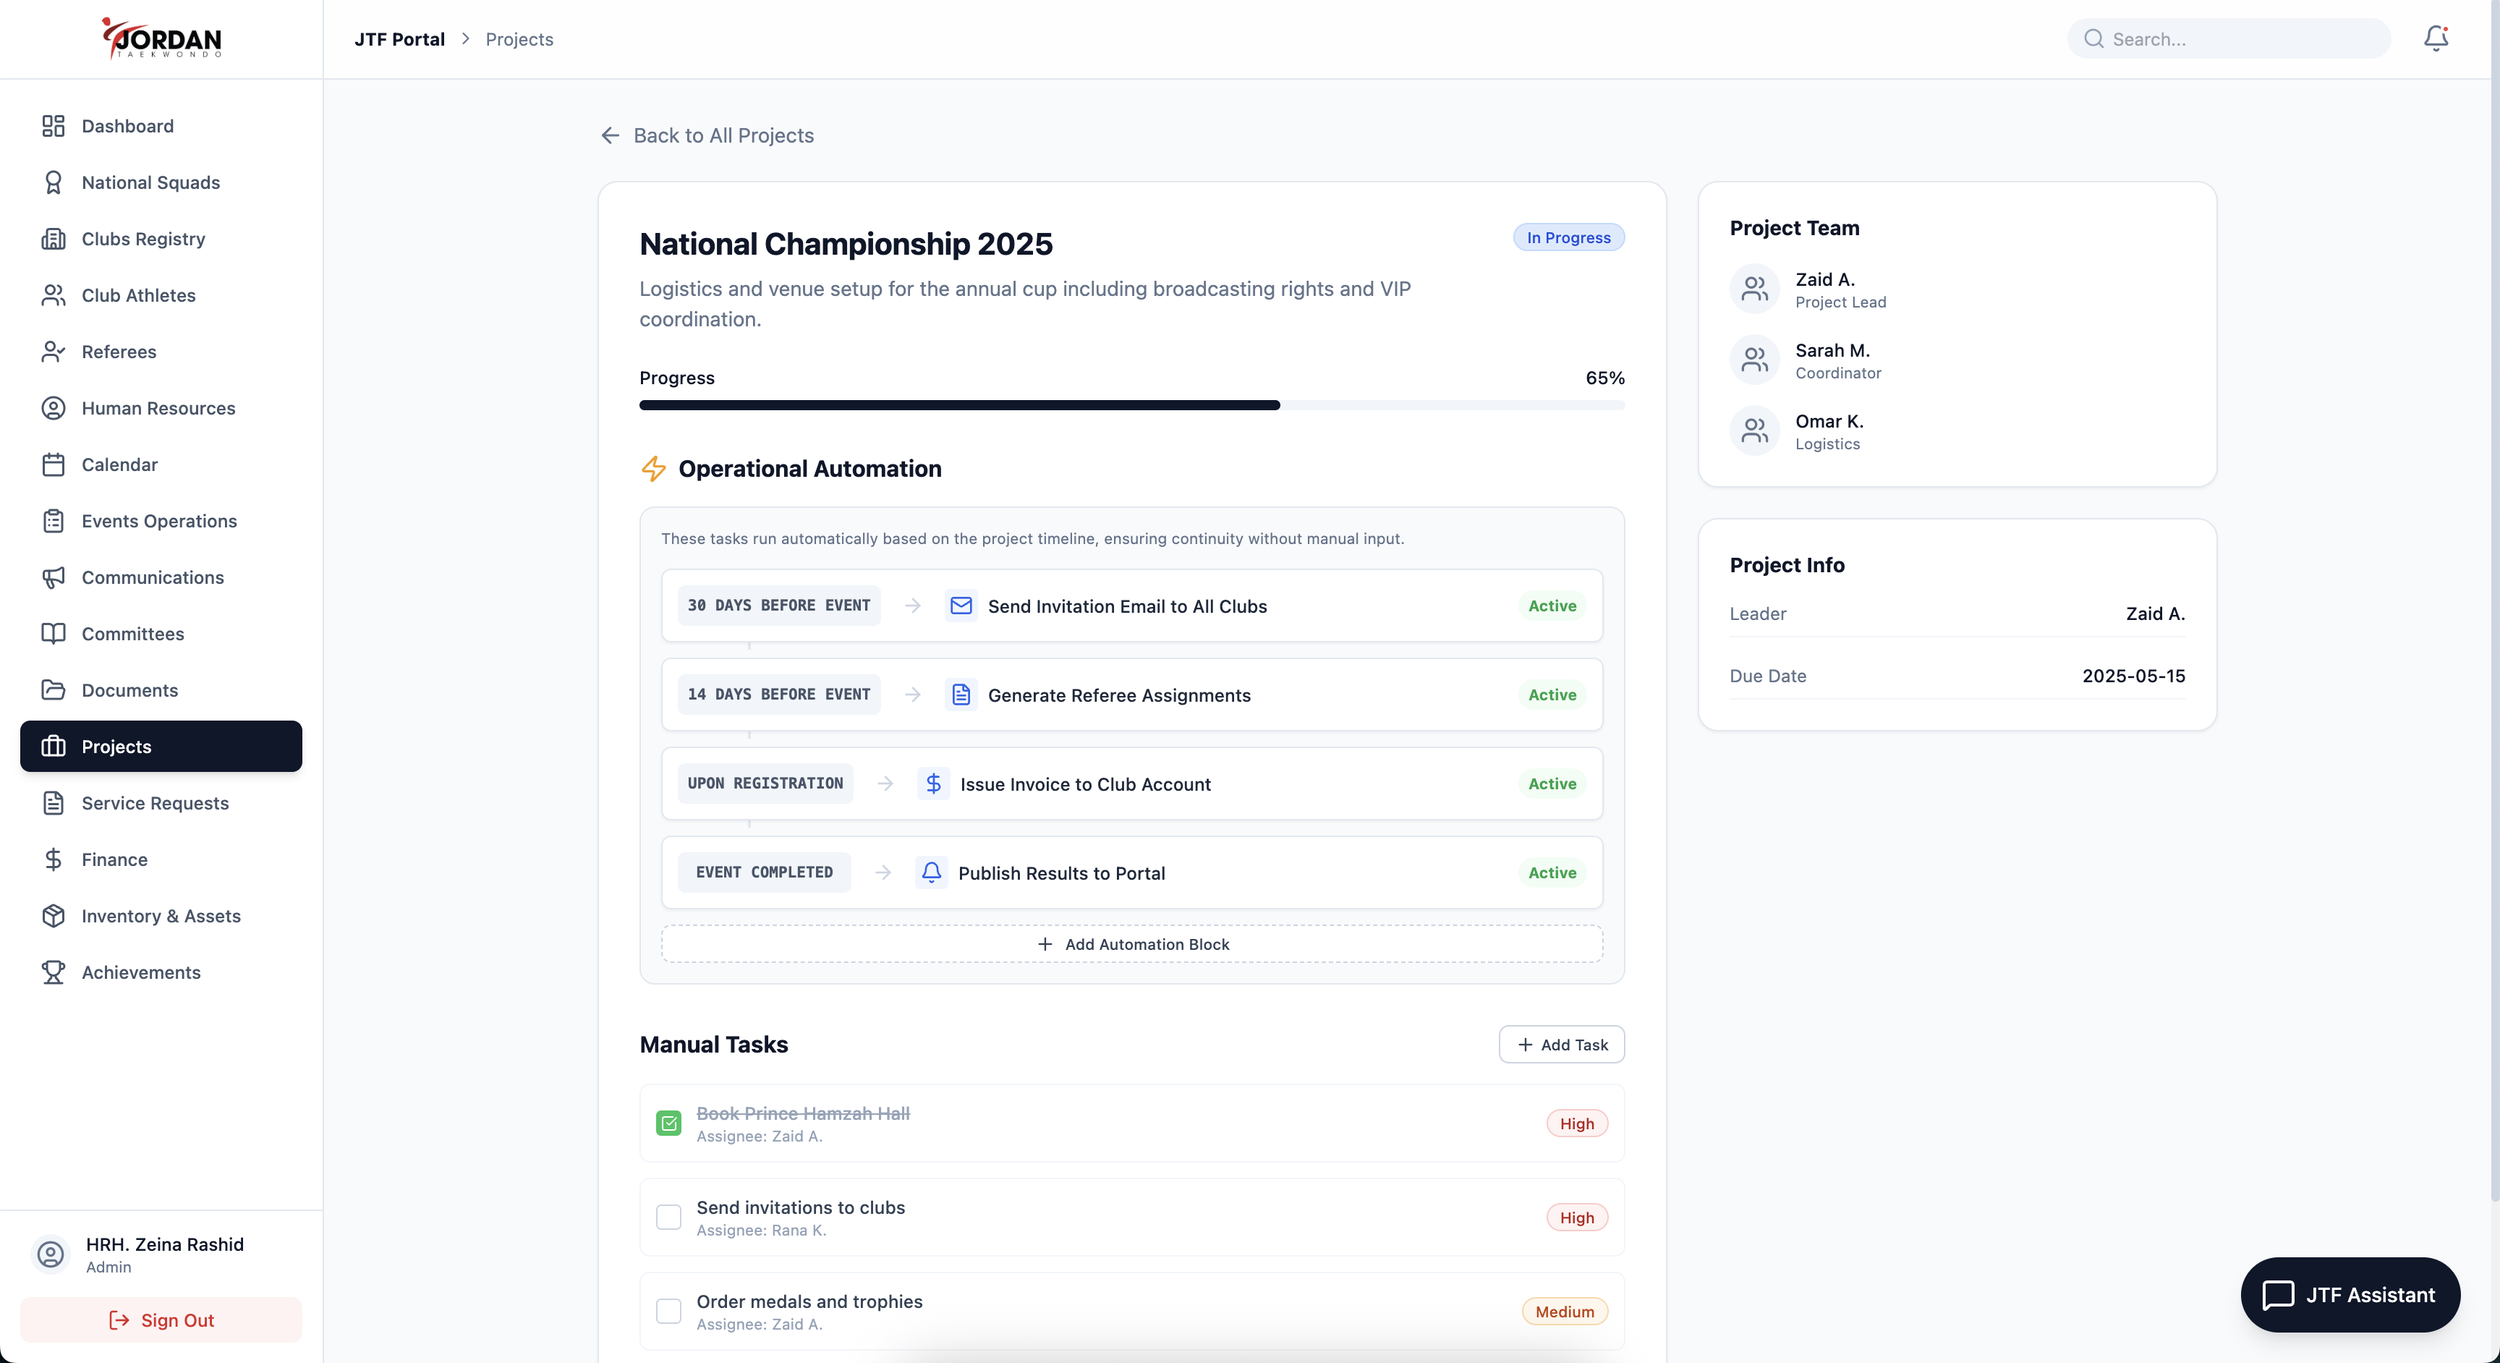
Task: Click breadcrumb chevron after JTF Portal
Action: [465, 39]
